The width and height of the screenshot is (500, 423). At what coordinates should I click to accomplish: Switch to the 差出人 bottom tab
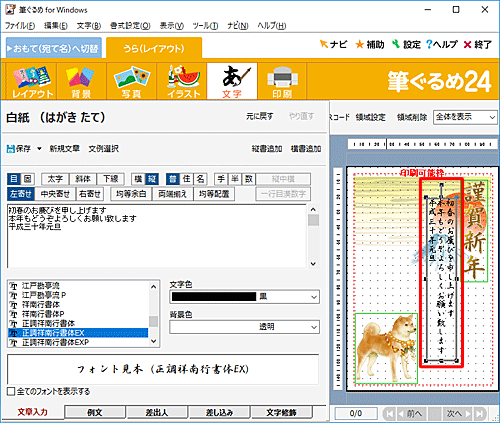coord(157,412)
